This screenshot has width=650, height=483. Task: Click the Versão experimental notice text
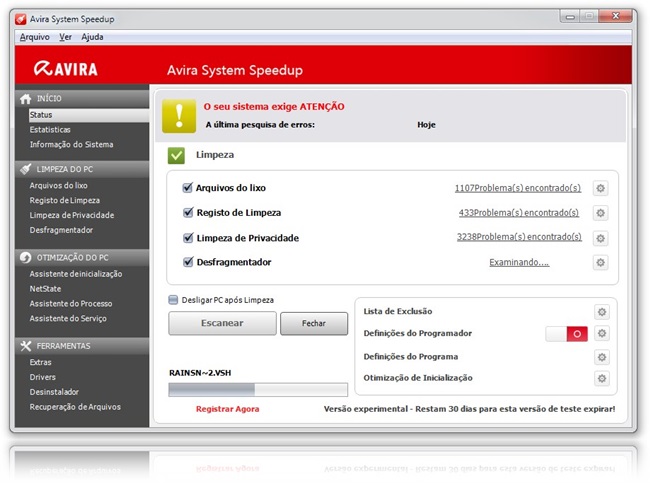pos(469,409)
